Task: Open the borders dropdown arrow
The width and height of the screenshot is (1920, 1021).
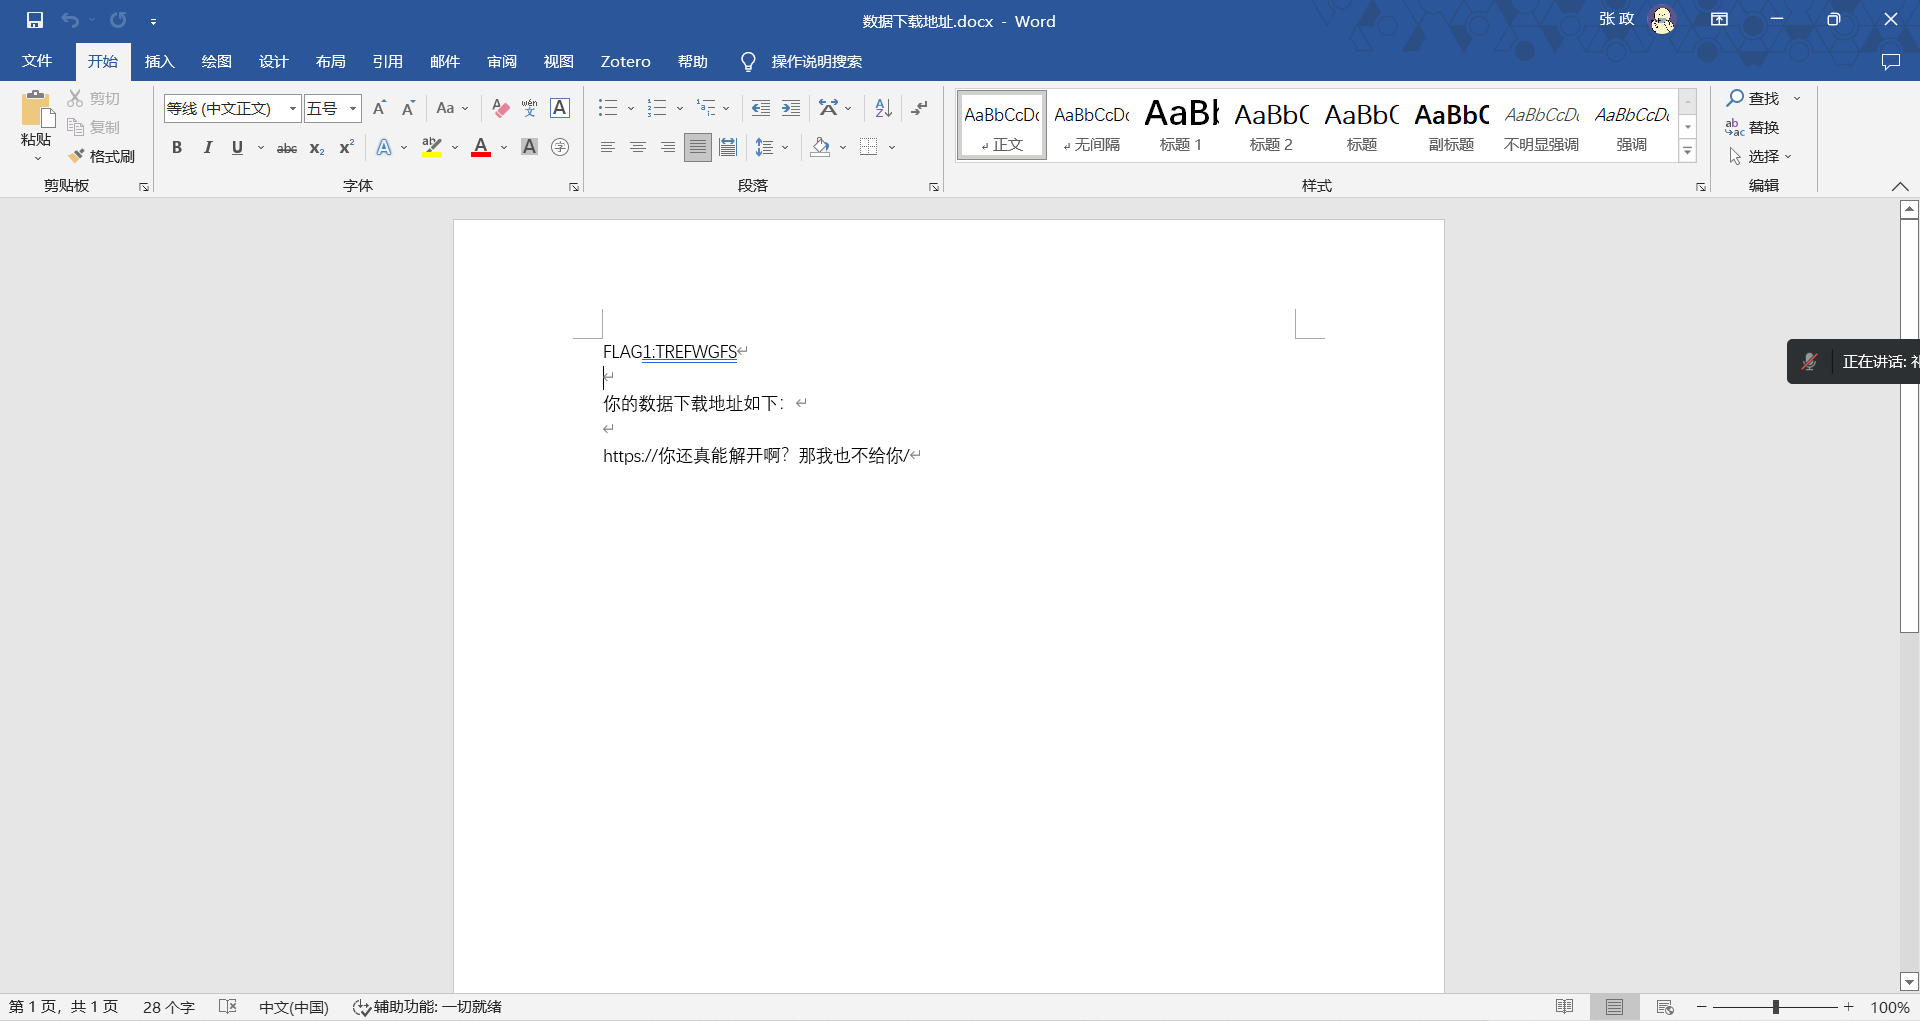Action: click(892, 147)
